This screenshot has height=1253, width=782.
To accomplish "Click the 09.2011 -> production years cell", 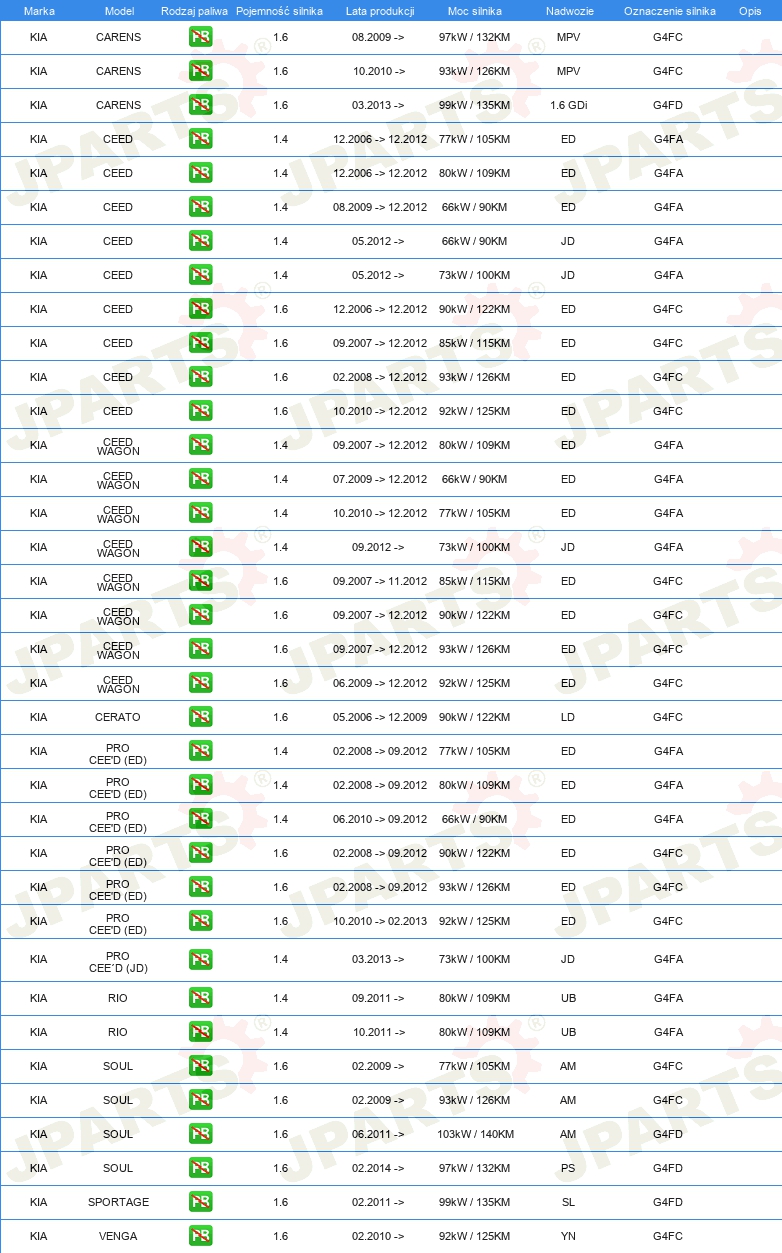I will [x=378, y=998].
